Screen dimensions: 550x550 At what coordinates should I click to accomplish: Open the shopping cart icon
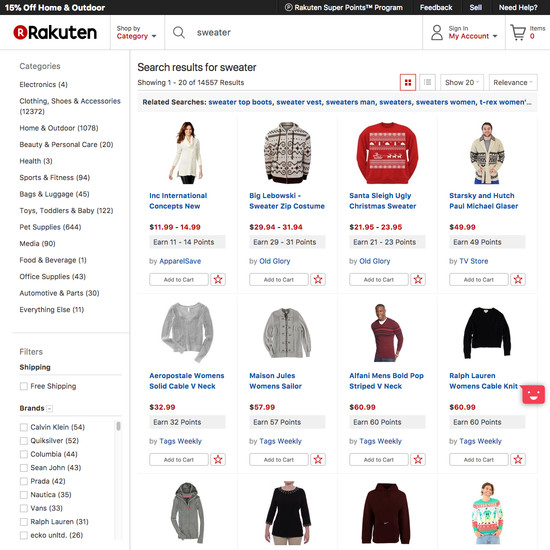tap(518, 32)
